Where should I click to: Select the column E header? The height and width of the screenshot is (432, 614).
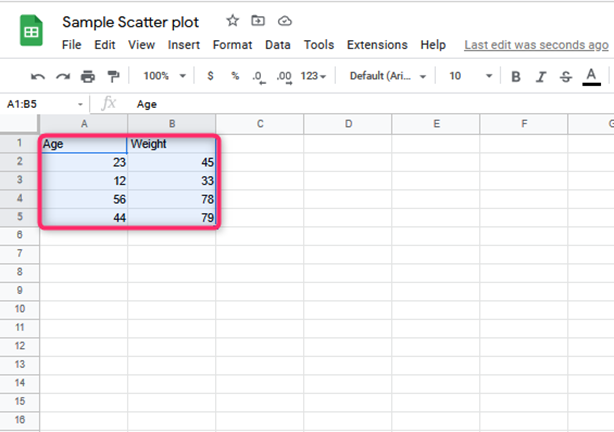436,124
